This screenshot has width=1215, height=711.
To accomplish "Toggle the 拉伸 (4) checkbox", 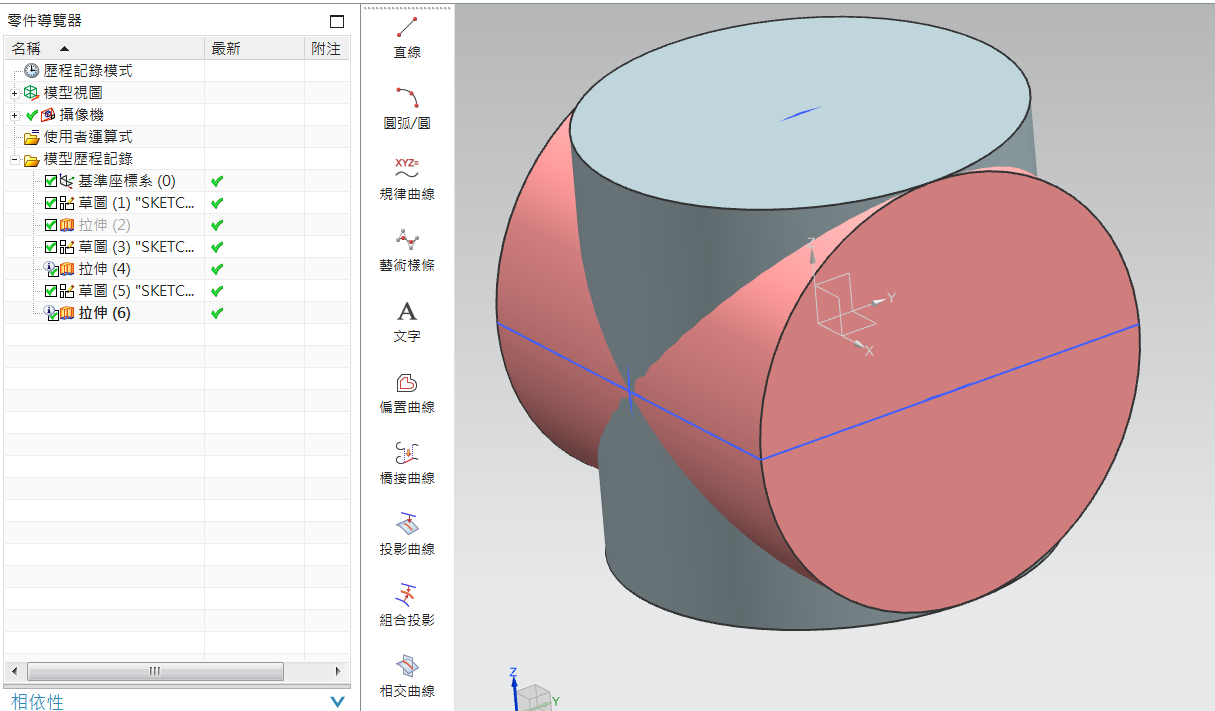I will coord(53,271).
